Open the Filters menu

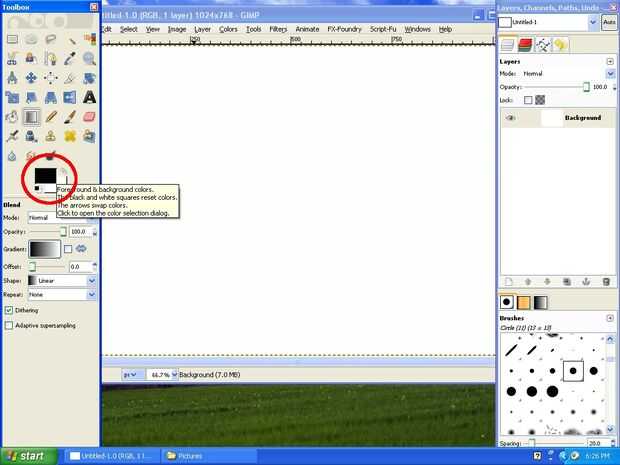click(x=278, y=29)
